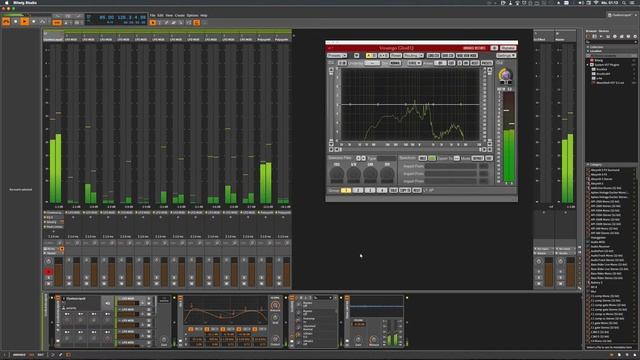The width and height of the screenshot is (640, 360).
Task: Click GlissEQ graph top-left zoom arrow
Action: tap(331, 70)
